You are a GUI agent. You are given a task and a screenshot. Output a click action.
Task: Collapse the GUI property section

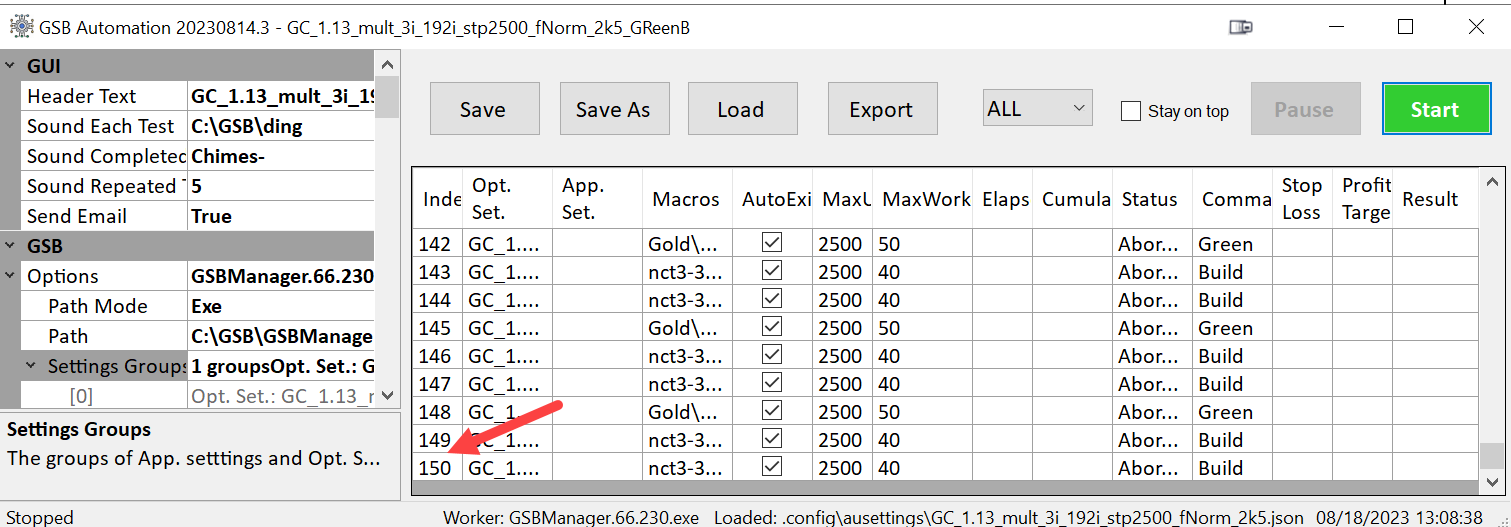pyautogui.click(x=10, y=66)
